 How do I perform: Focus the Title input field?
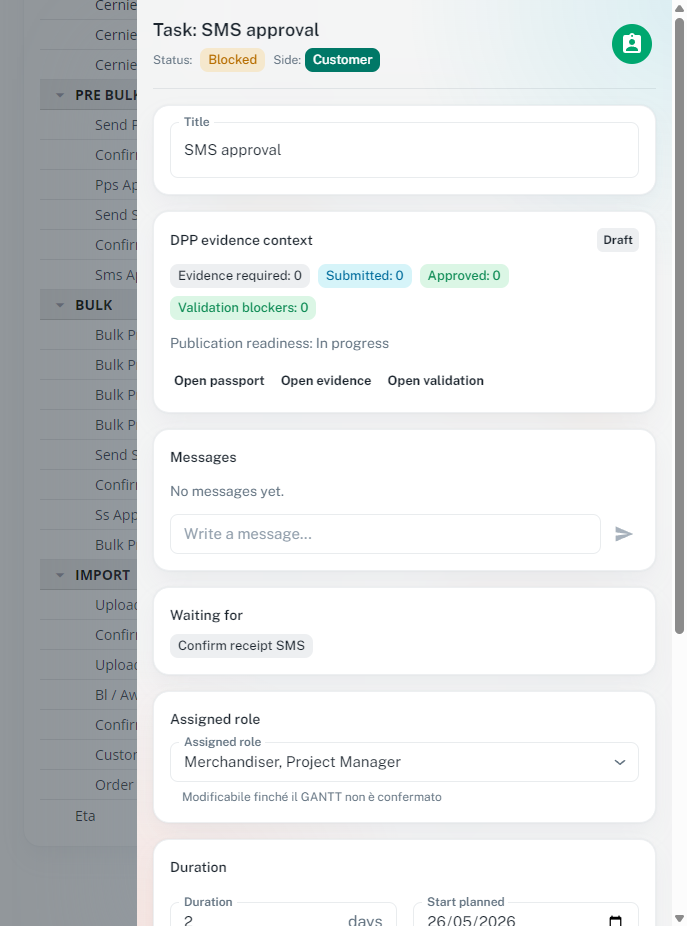pyautogui.click(x=404, y=150)
